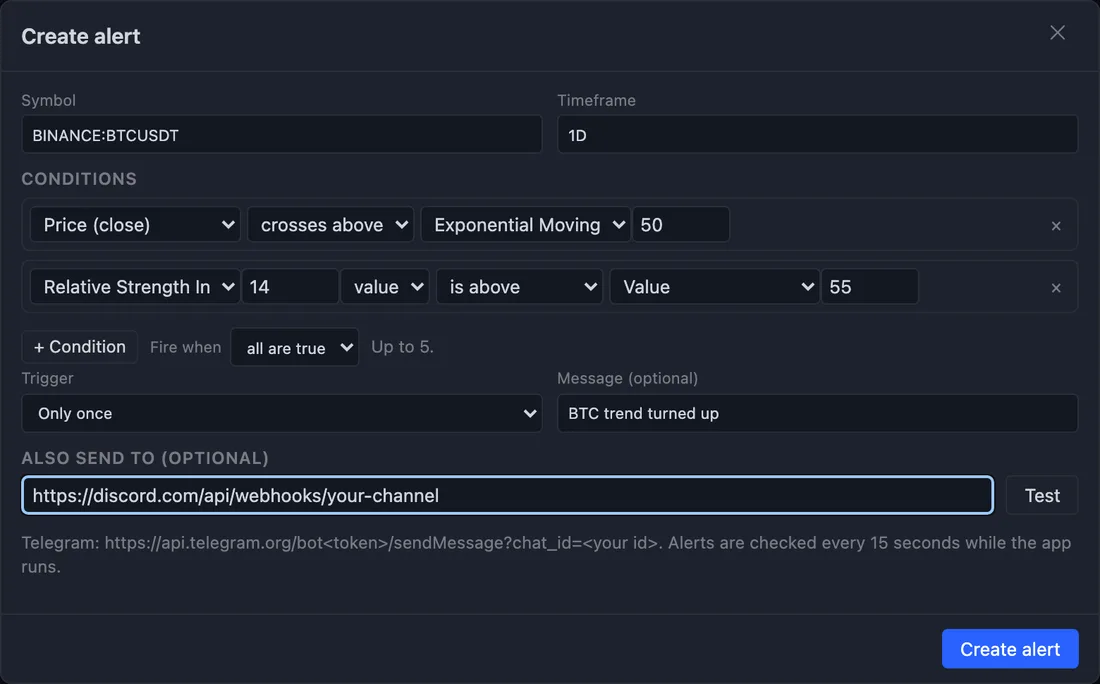Edit the Symbol field BINANCE:BTCUSDT
Viewport: 1100px width, 684px height.
[282, 135]
